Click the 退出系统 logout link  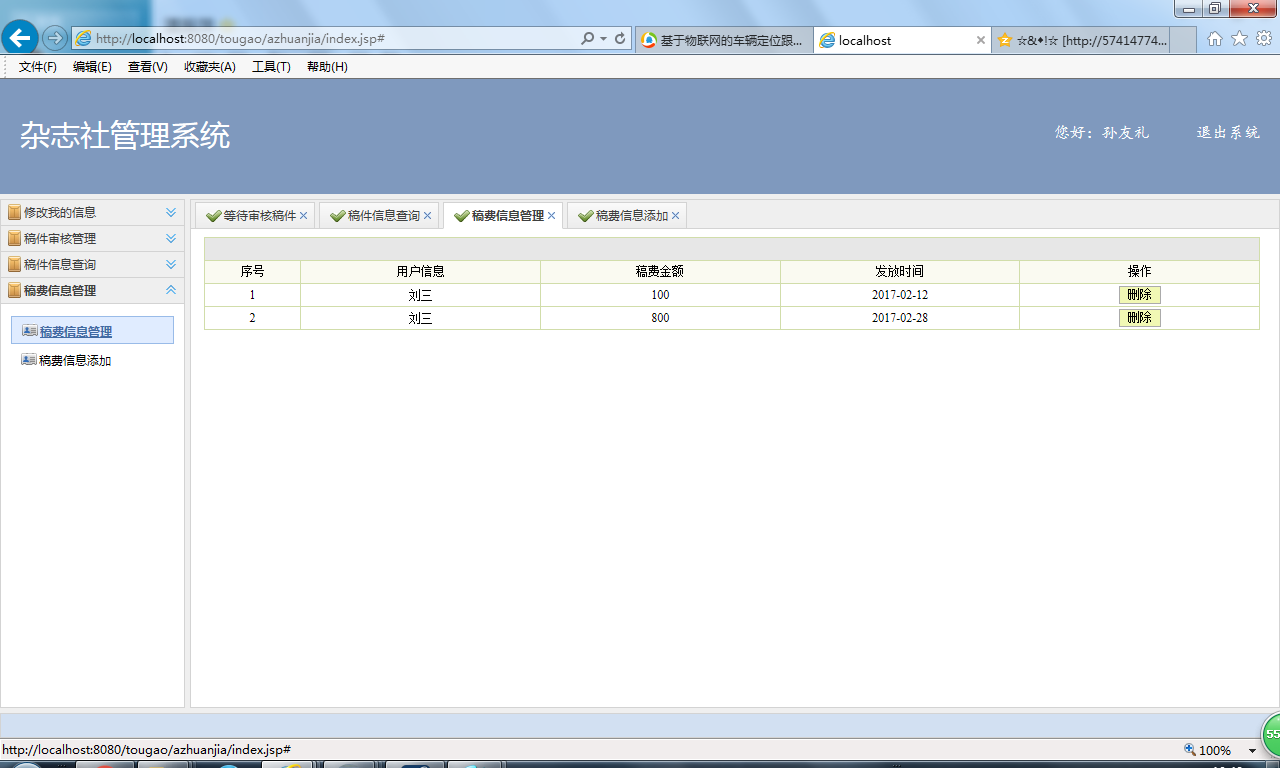pos(1228,132)
